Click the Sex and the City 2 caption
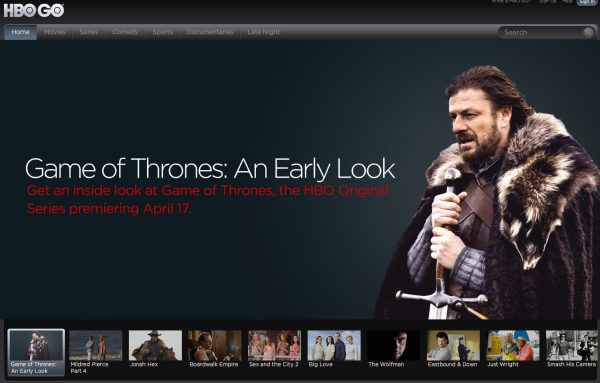This screenshot has width=600, height=383. [274, 364]
